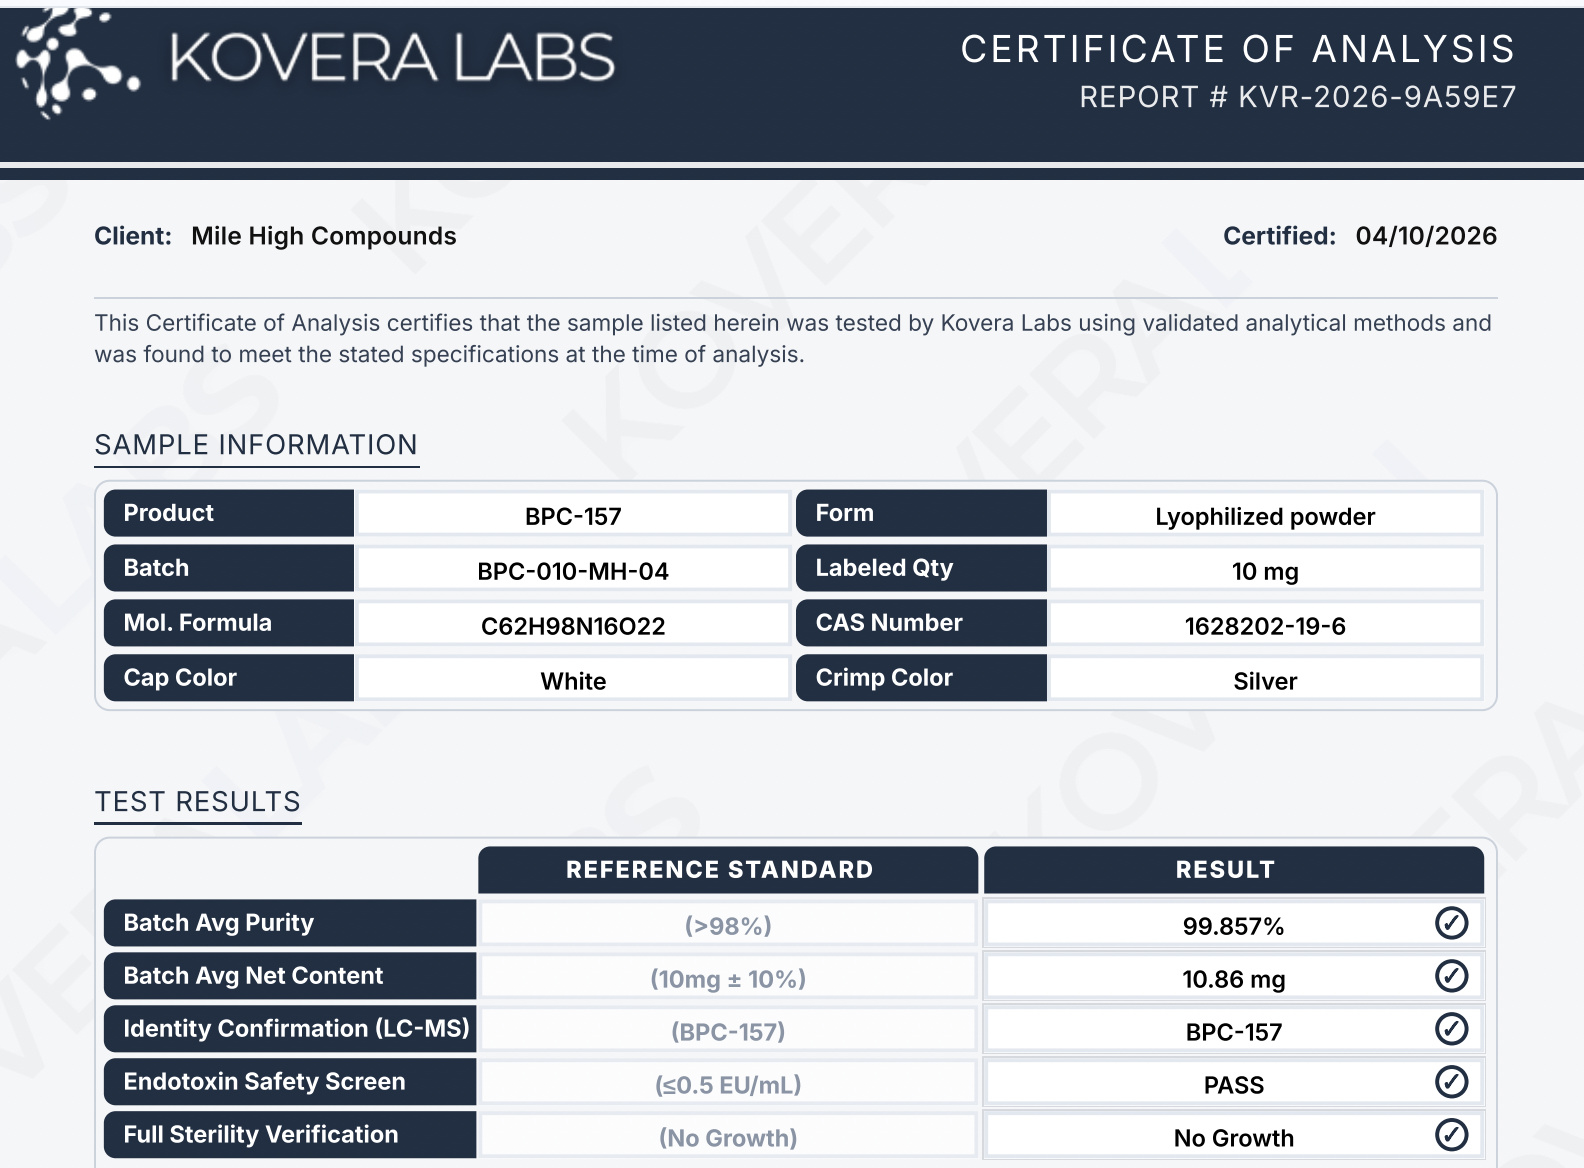This screenshot has height=1168, width=1584.
Task: Click the Reference Standard column header
Action: point(728,870)
